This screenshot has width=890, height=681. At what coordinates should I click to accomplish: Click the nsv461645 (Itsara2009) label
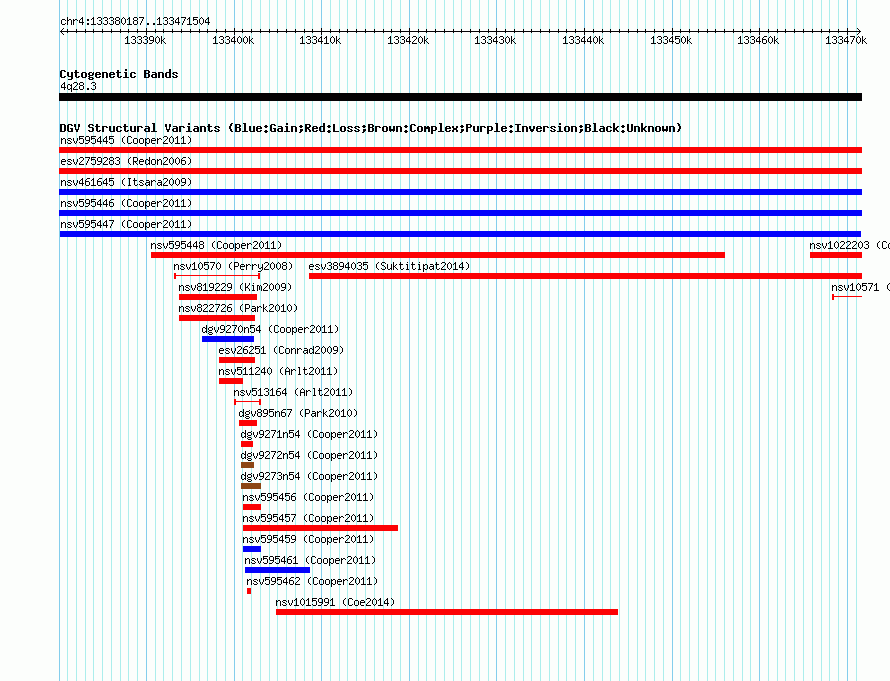126,182
